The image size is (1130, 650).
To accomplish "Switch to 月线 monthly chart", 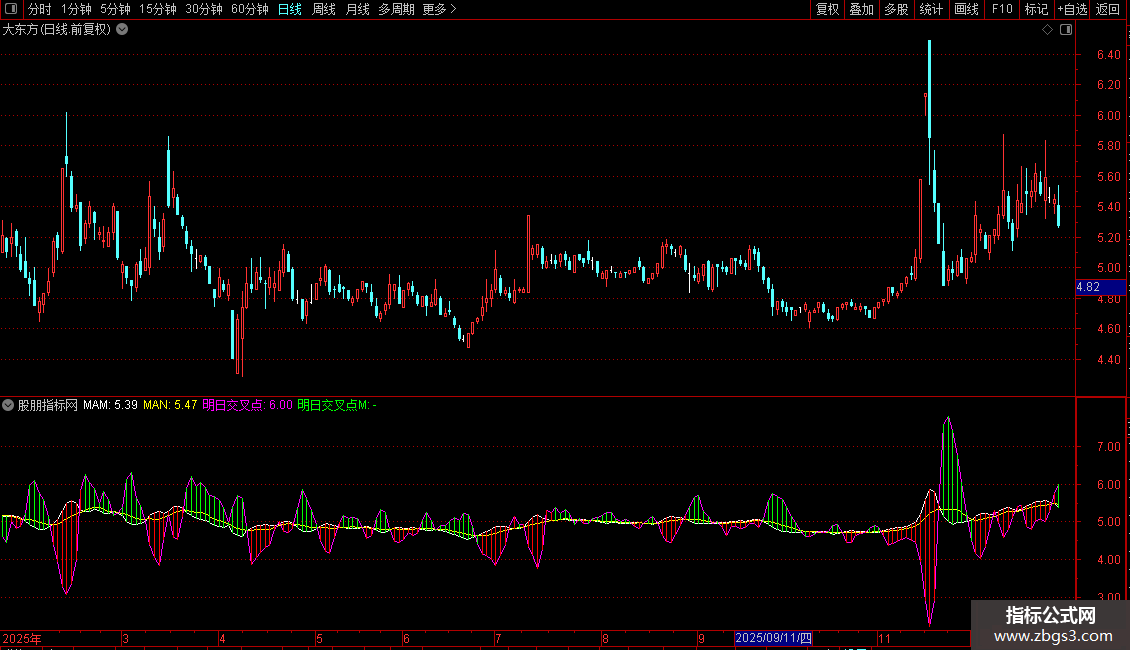I will [357, 9].
